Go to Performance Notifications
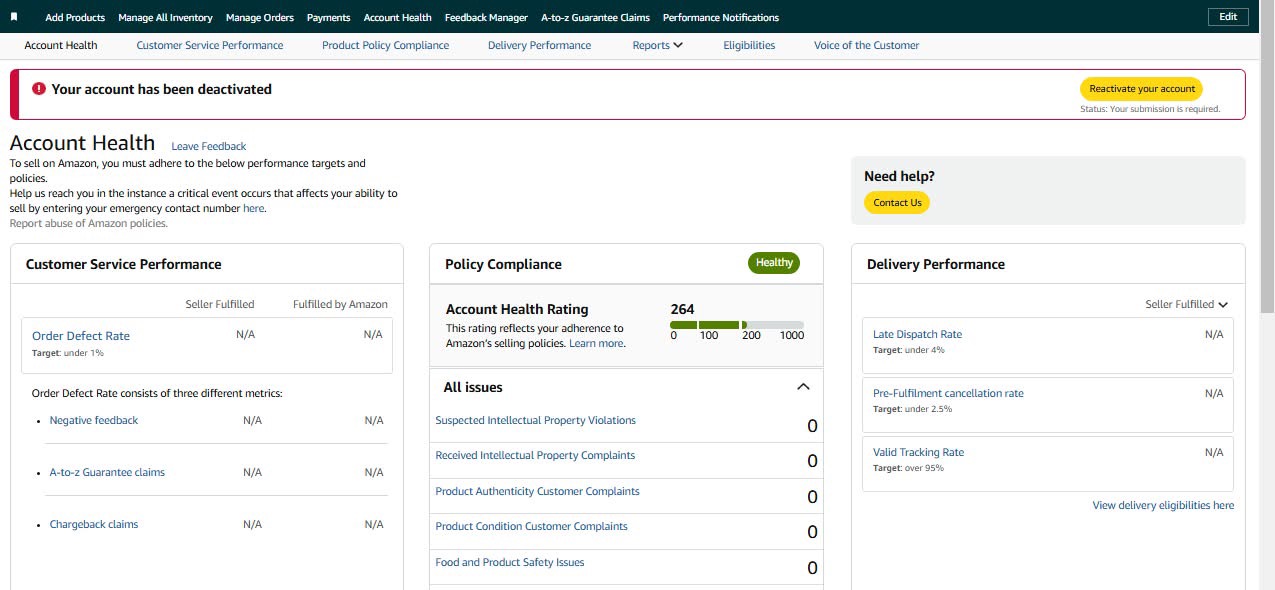This screenshot has height=590, width=1275. coord(721,17)
